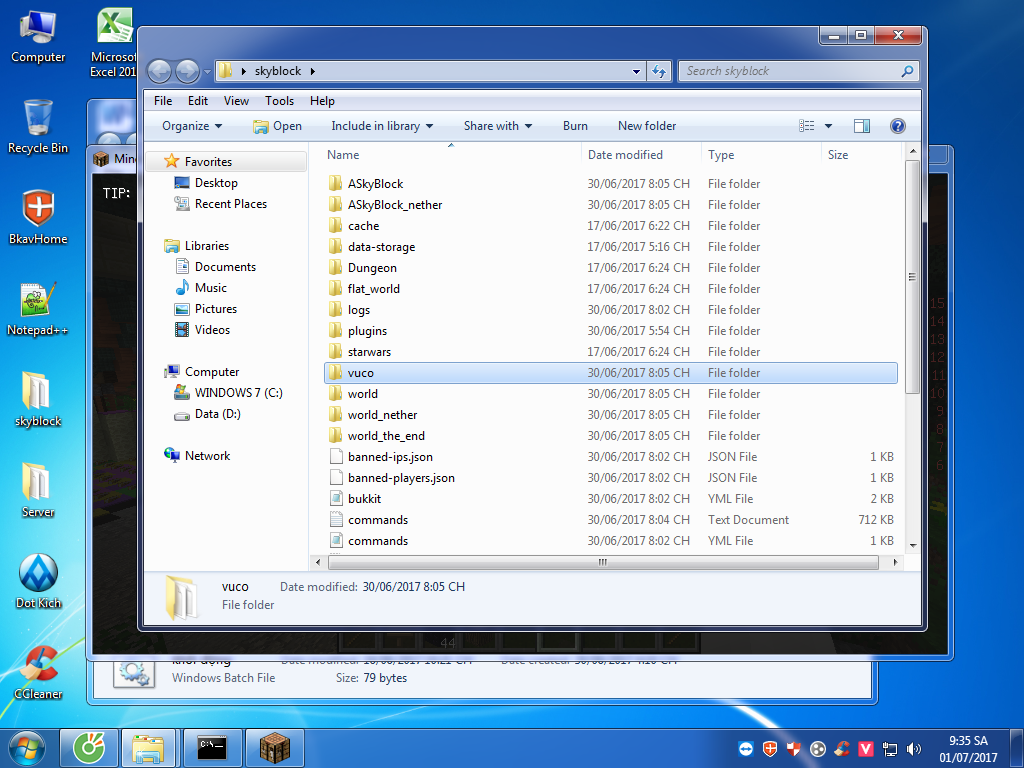This screenshot has width=1024, height=768.
Task: Select the Server folder on the desktop
Action: pyautogui.click(x=38, y=490)
